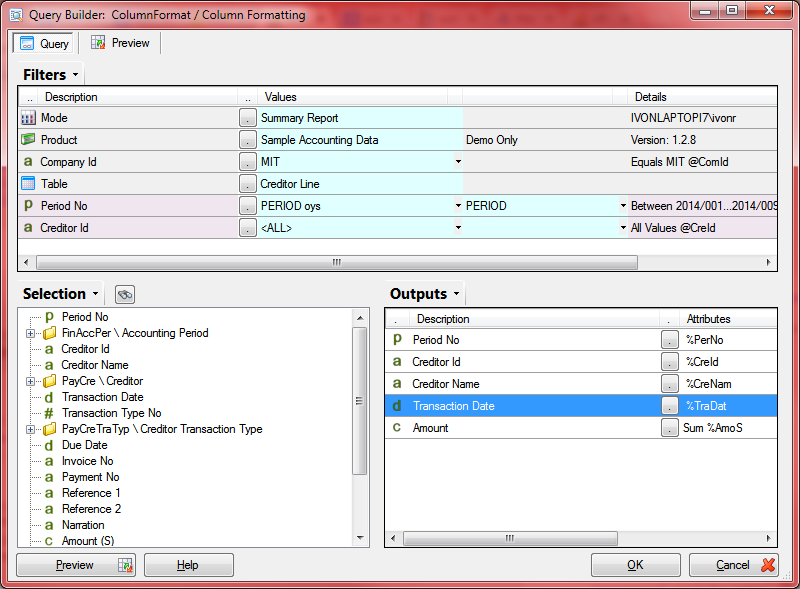This screenshot has width=800, height=589.
Task: Select Reference 1 in the Selection tree
Action: [91, 493]
